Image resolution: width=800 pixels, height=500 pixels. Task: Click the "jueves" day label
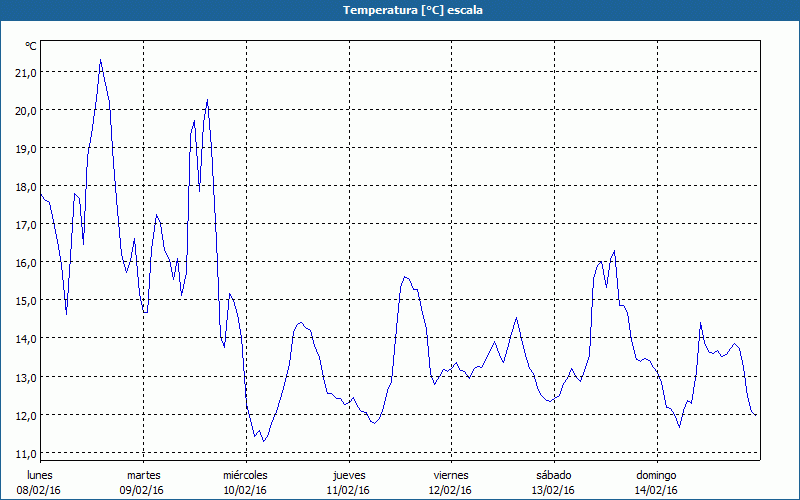point(349,474)
